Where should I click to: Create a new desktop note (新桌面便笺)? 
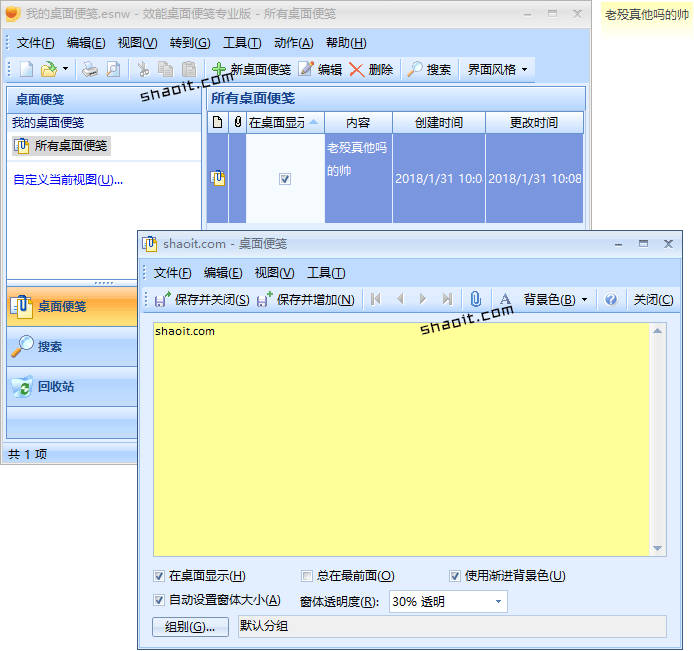pos(251,69)
